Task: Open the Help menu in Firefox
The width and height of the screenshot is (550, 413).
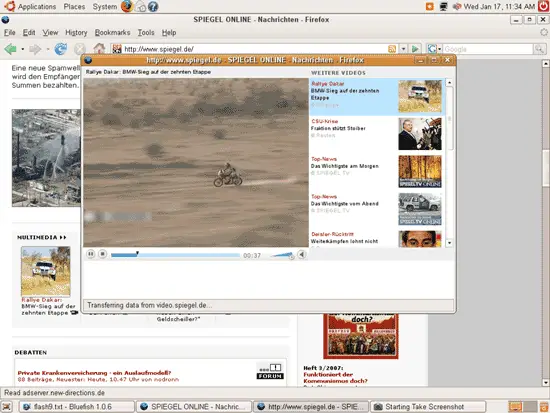Action: 169,33
